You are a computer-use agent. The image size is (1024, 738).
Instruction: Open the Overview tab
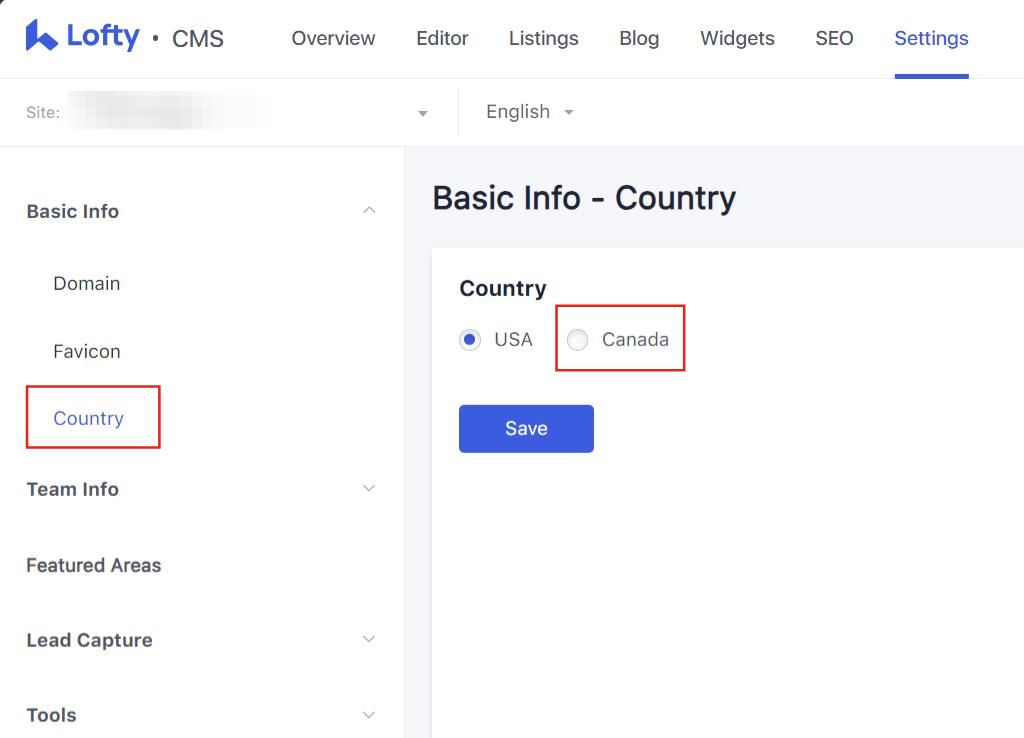[x=333, y=39]
